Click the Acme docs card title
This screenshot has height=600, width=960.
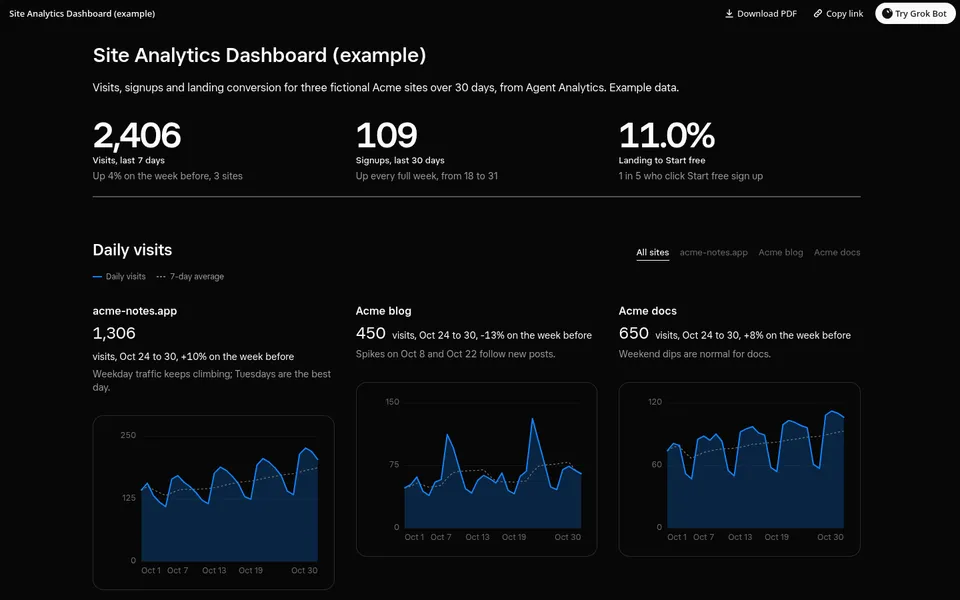pyautogui.click(x=648, y=311)
